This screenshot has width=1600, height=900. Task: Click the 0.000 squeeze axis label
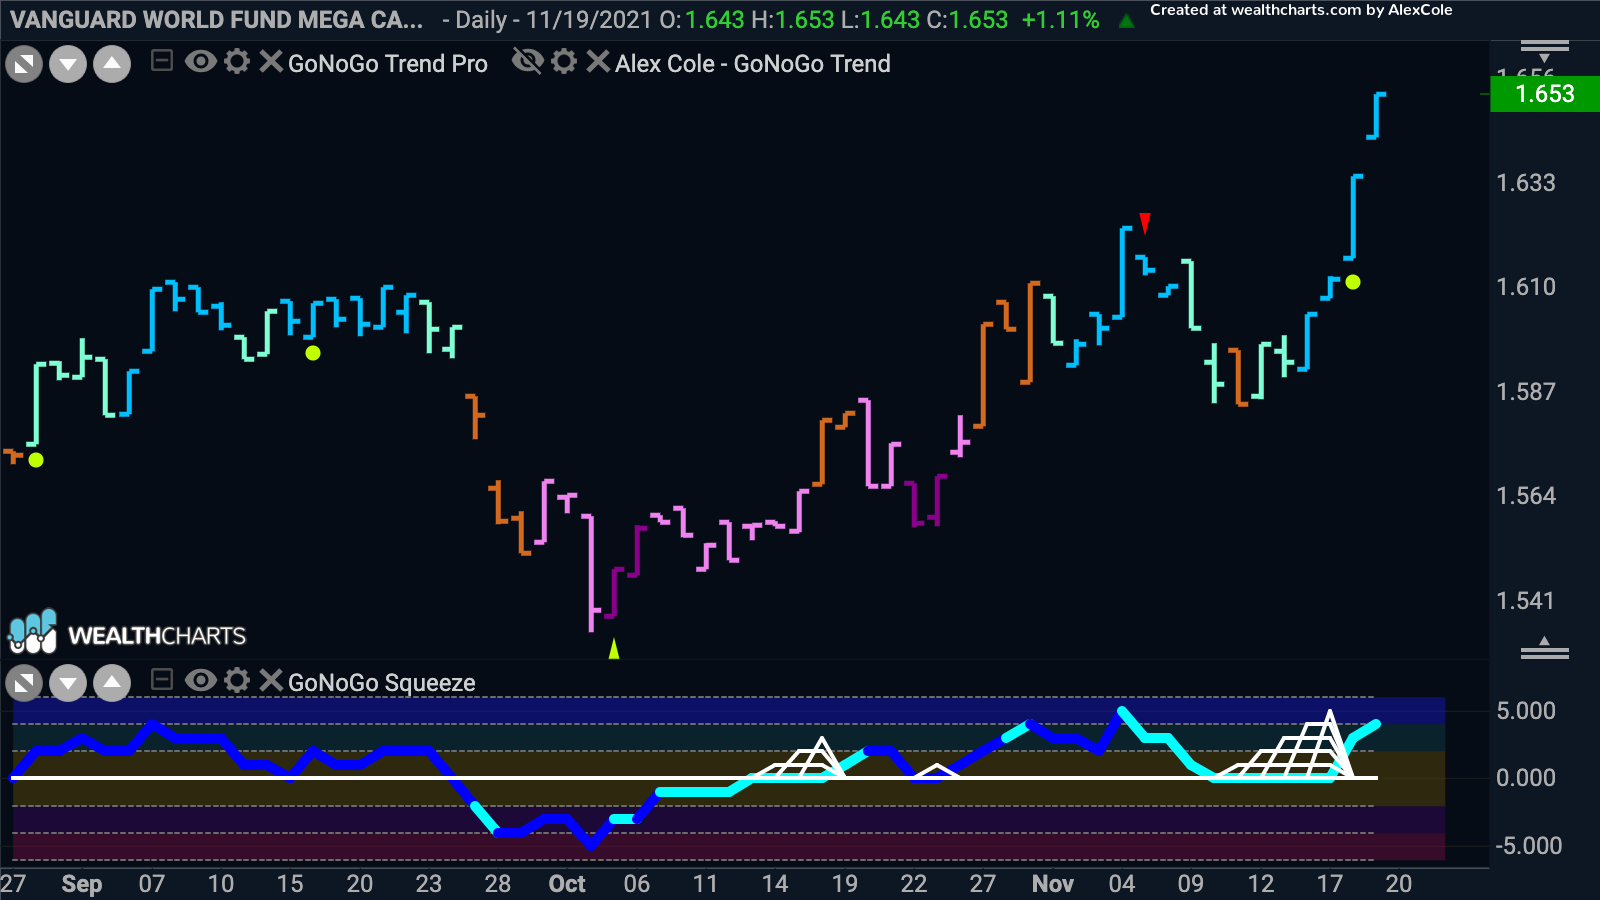point(1526,778)
